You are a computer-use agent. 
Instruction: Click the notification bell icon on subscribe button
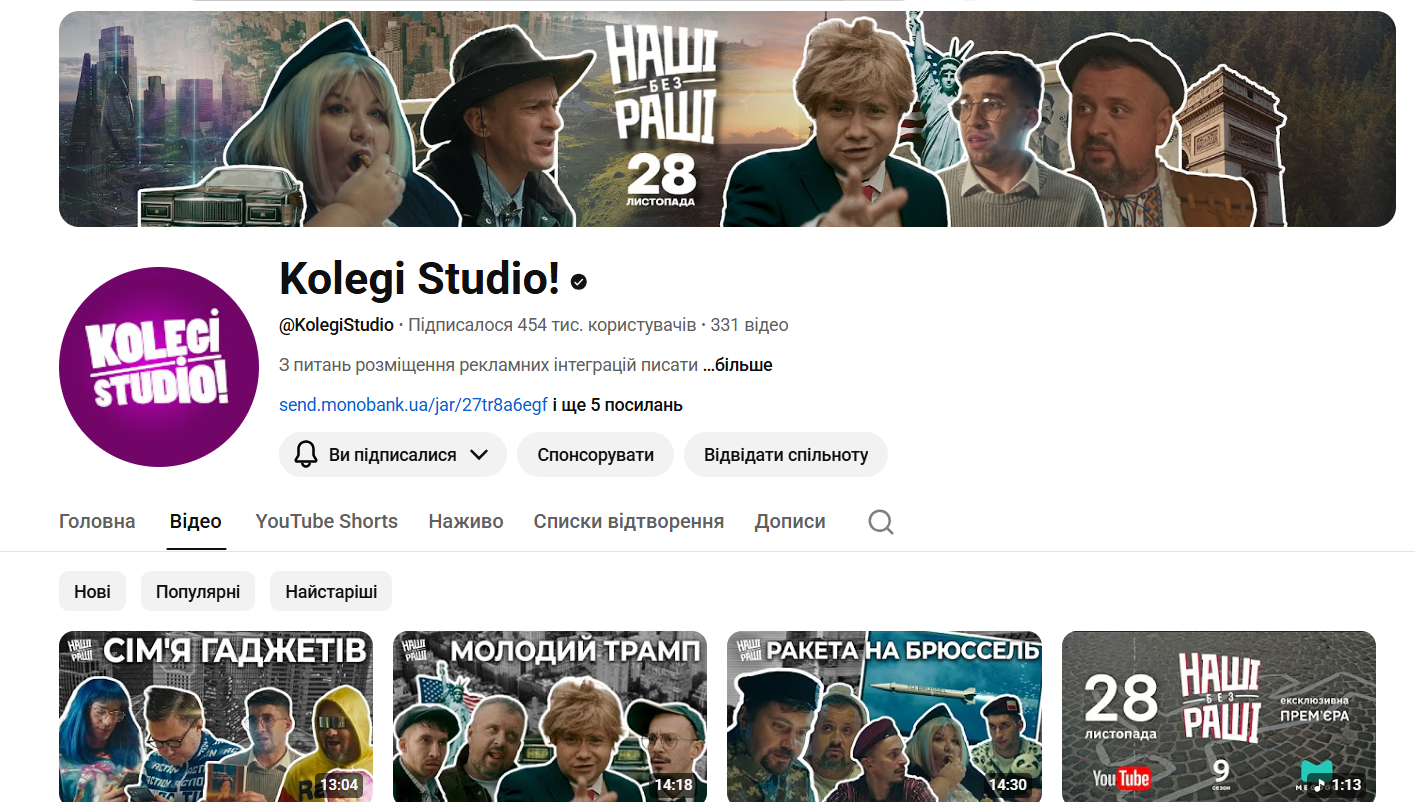tap(306, 455)
